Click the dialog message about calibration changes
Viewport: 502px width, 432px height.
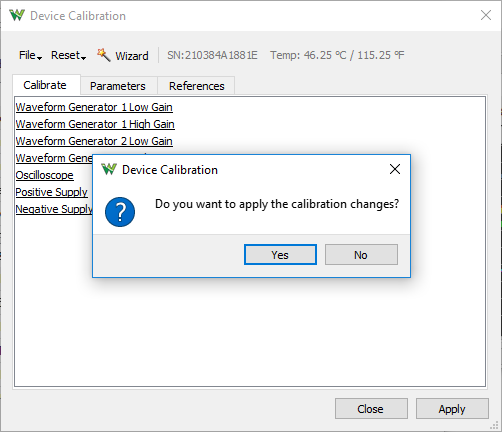click(277, 204)
